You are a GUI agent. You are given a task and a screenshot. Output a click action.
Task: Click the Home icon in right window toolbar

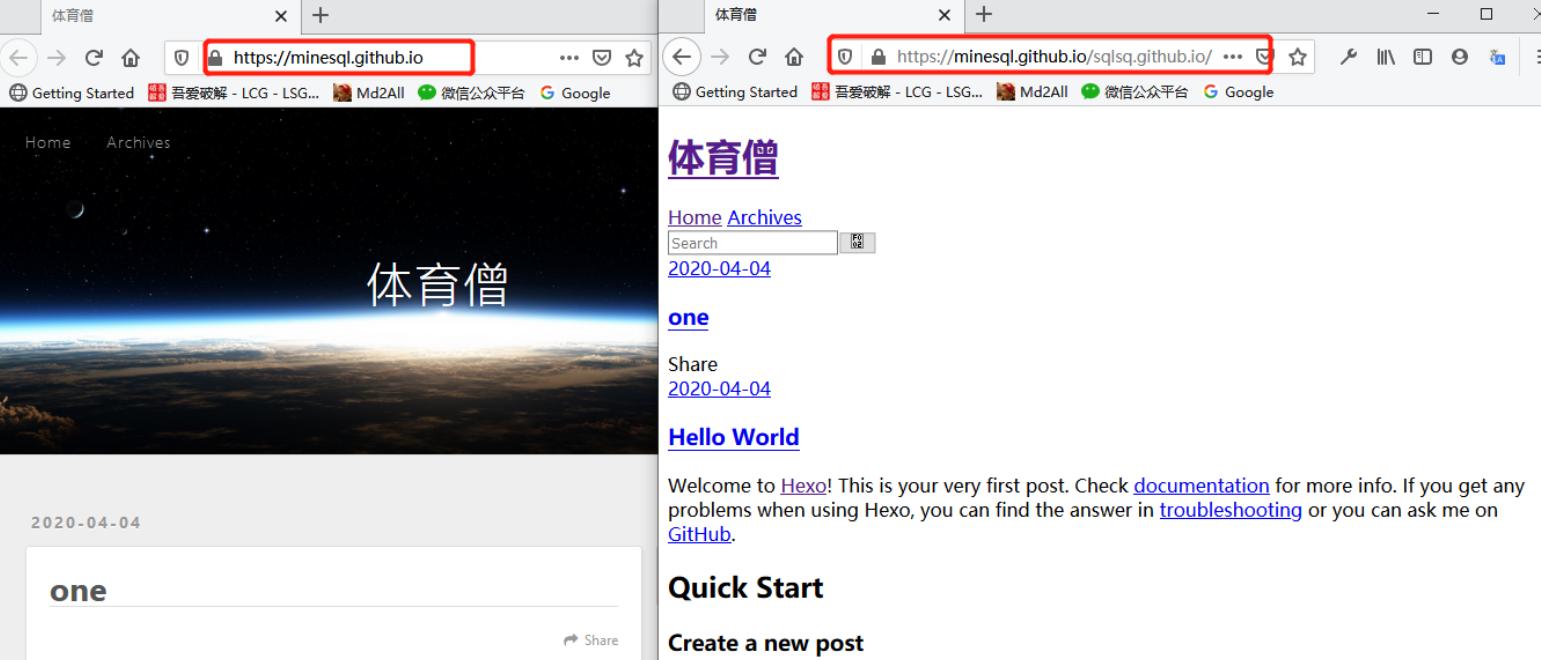pos(794,58)
